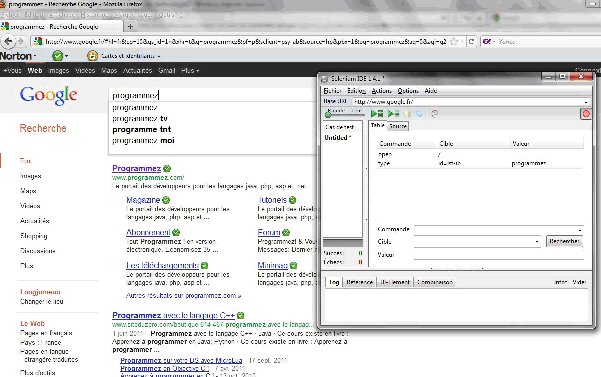Click into the Google search input field
This screenshot has height=377, width=601.
click(x=213, y=95)
